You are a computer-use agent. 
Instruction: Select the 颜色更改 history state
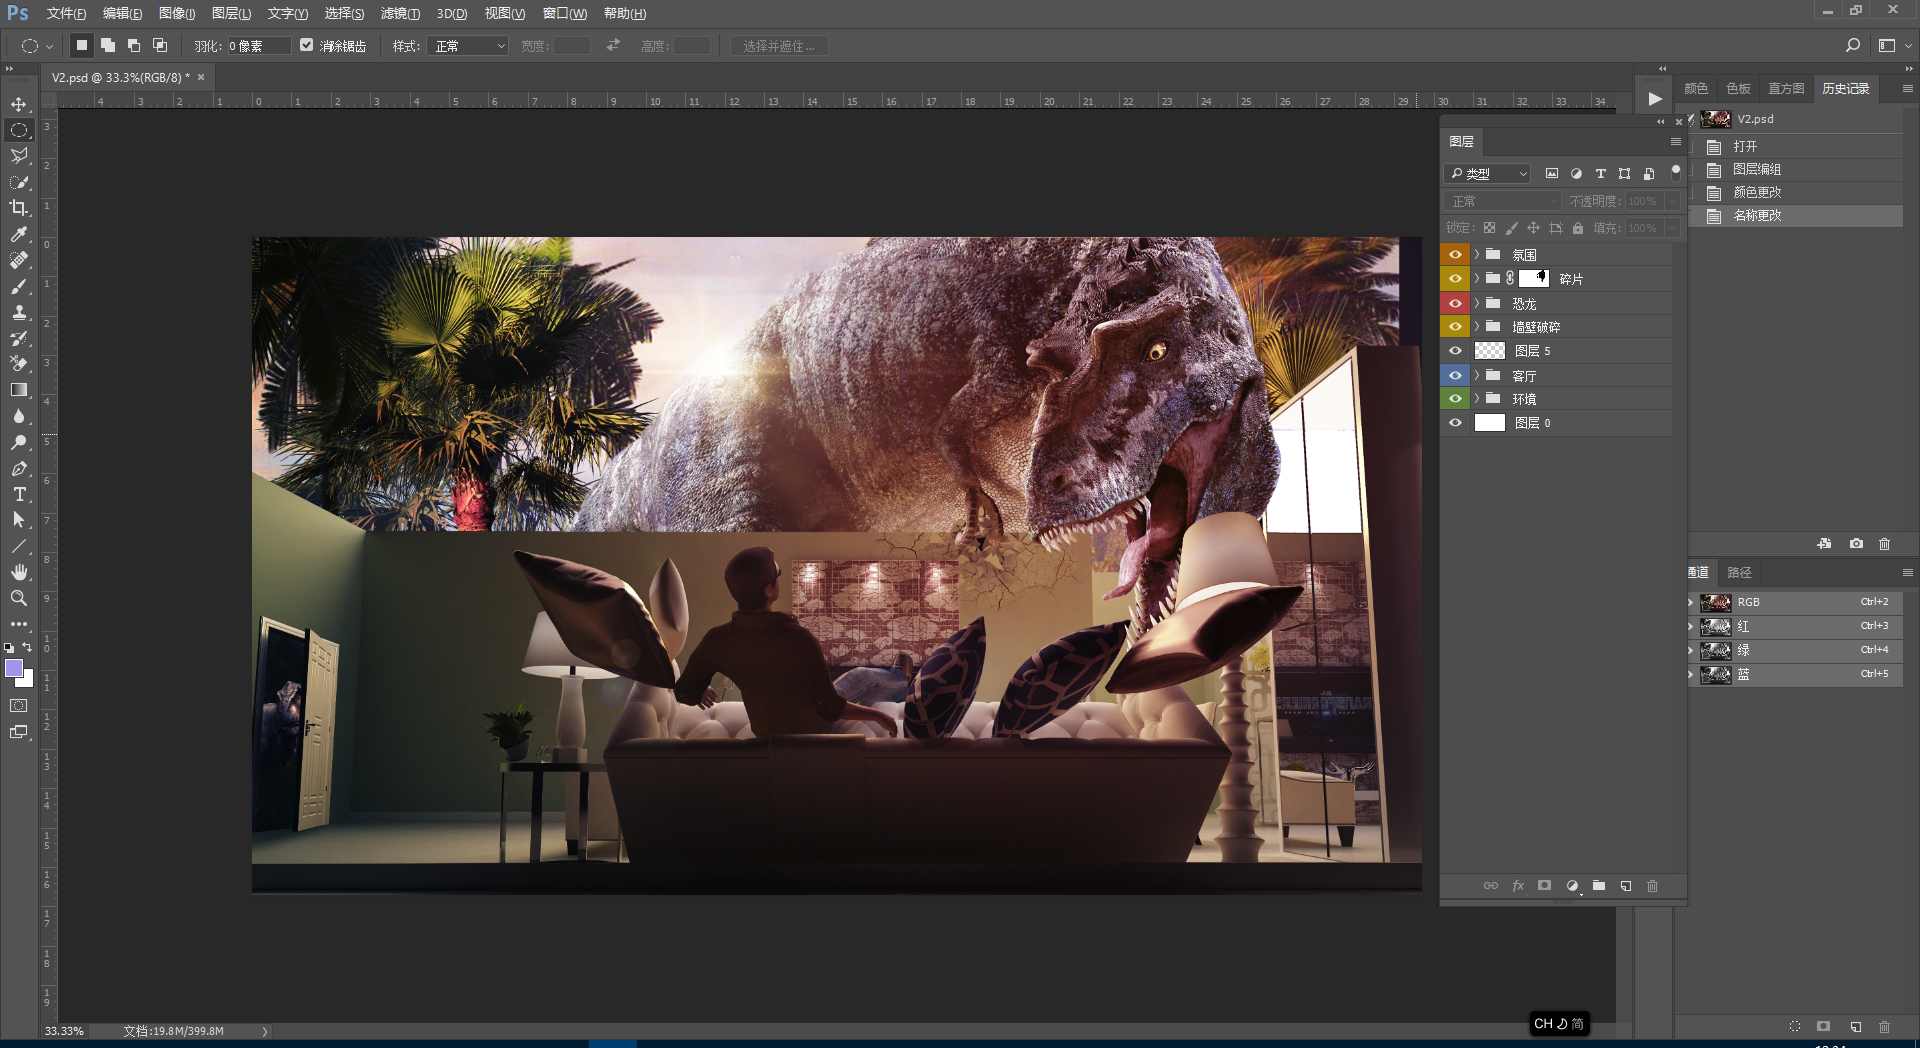[x=1796, y=192]
